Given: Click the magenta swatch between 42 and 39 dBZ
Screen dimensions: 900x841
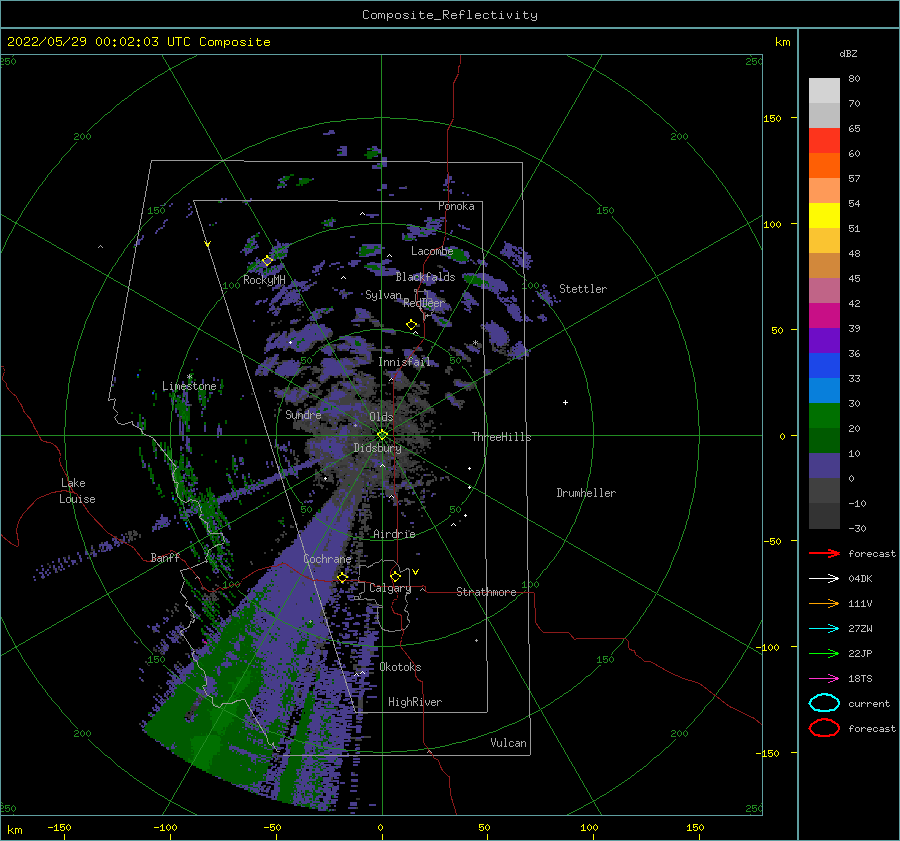Looking at the screenshot, I should 824,315.
